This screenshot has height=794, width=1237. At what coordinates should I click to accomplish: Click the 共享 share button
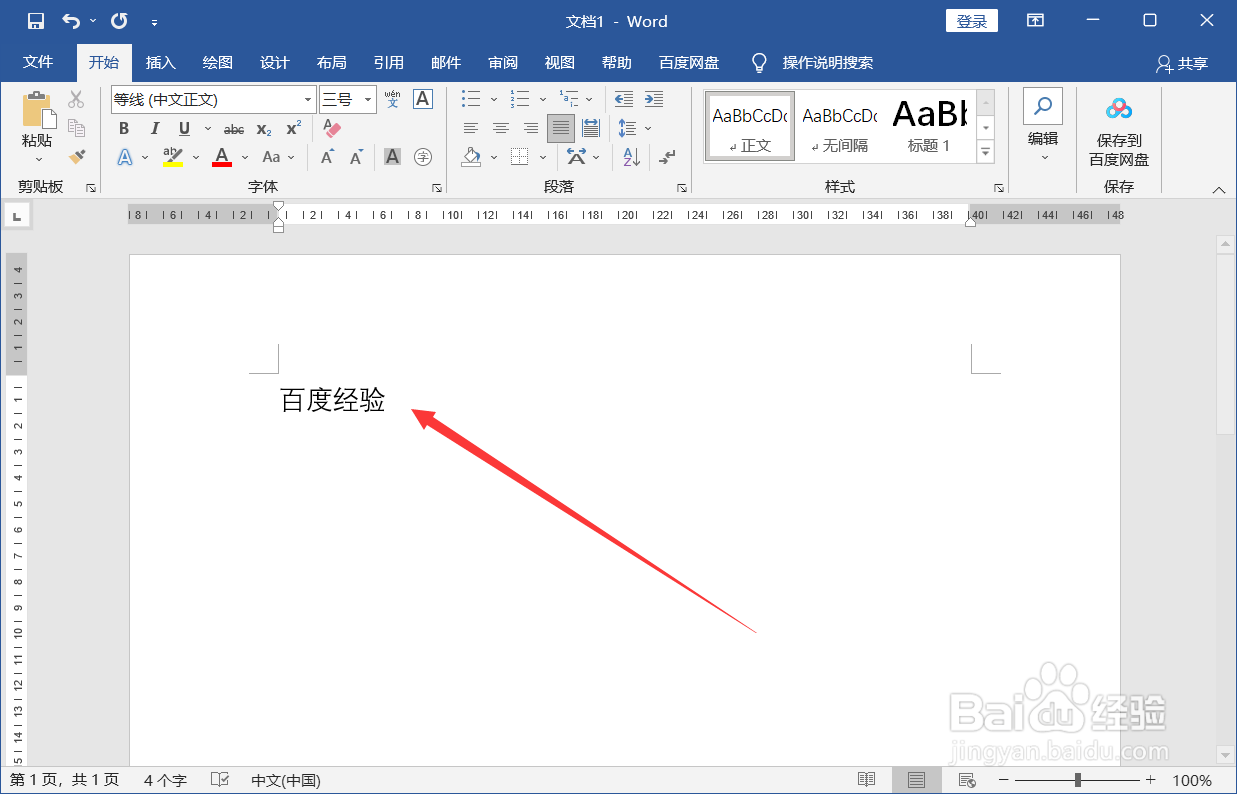(x=1182, y=63)
